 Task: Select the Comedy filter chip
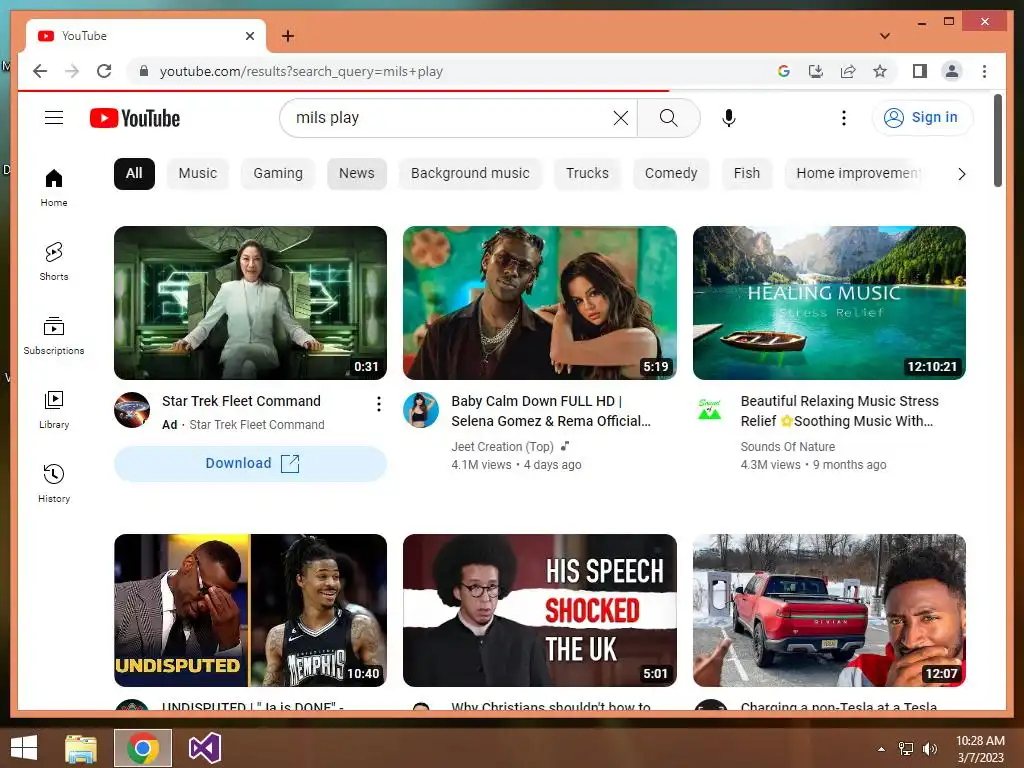coord(671,174)
